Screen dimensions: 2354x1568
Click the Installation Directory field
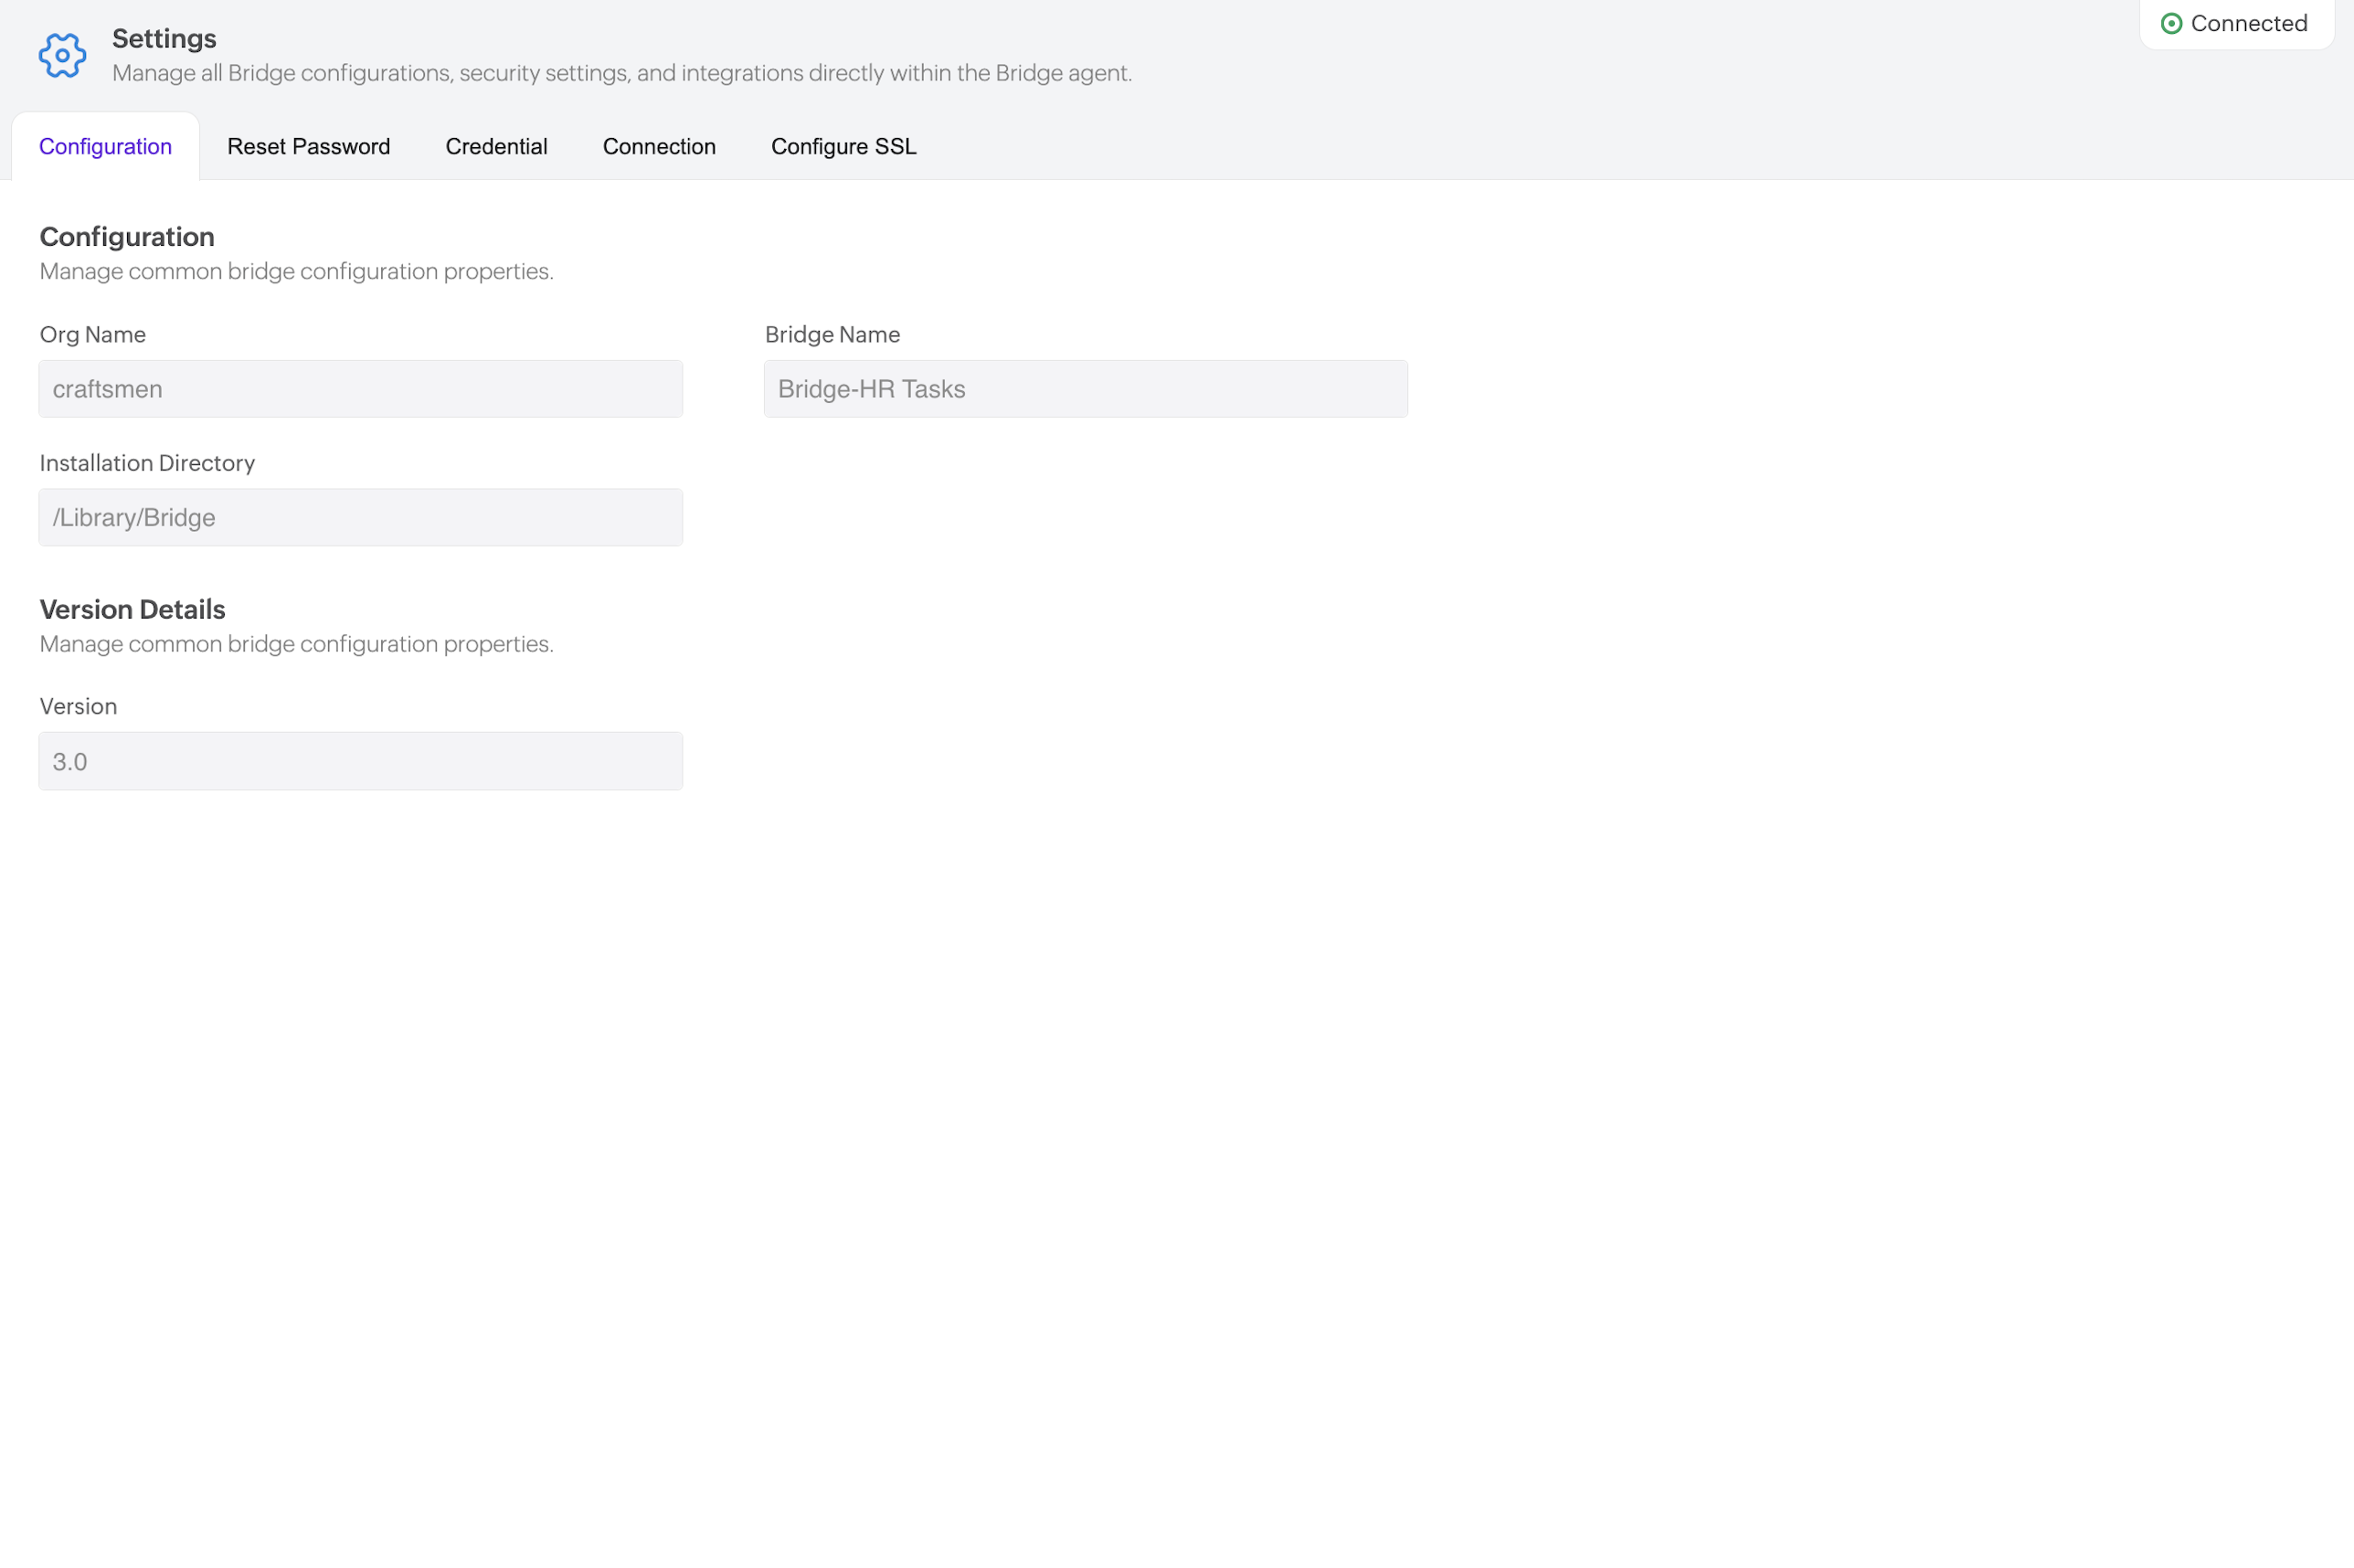coord(360,517)
